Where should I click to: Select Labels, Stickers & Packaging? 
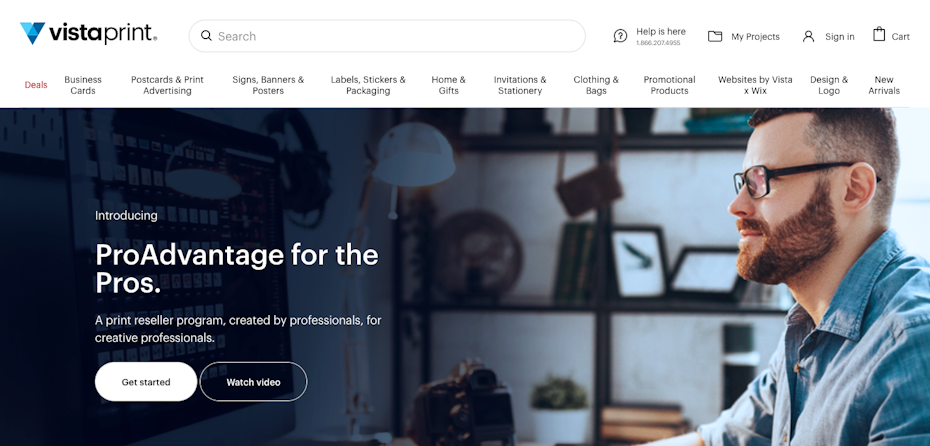point(368,85)
